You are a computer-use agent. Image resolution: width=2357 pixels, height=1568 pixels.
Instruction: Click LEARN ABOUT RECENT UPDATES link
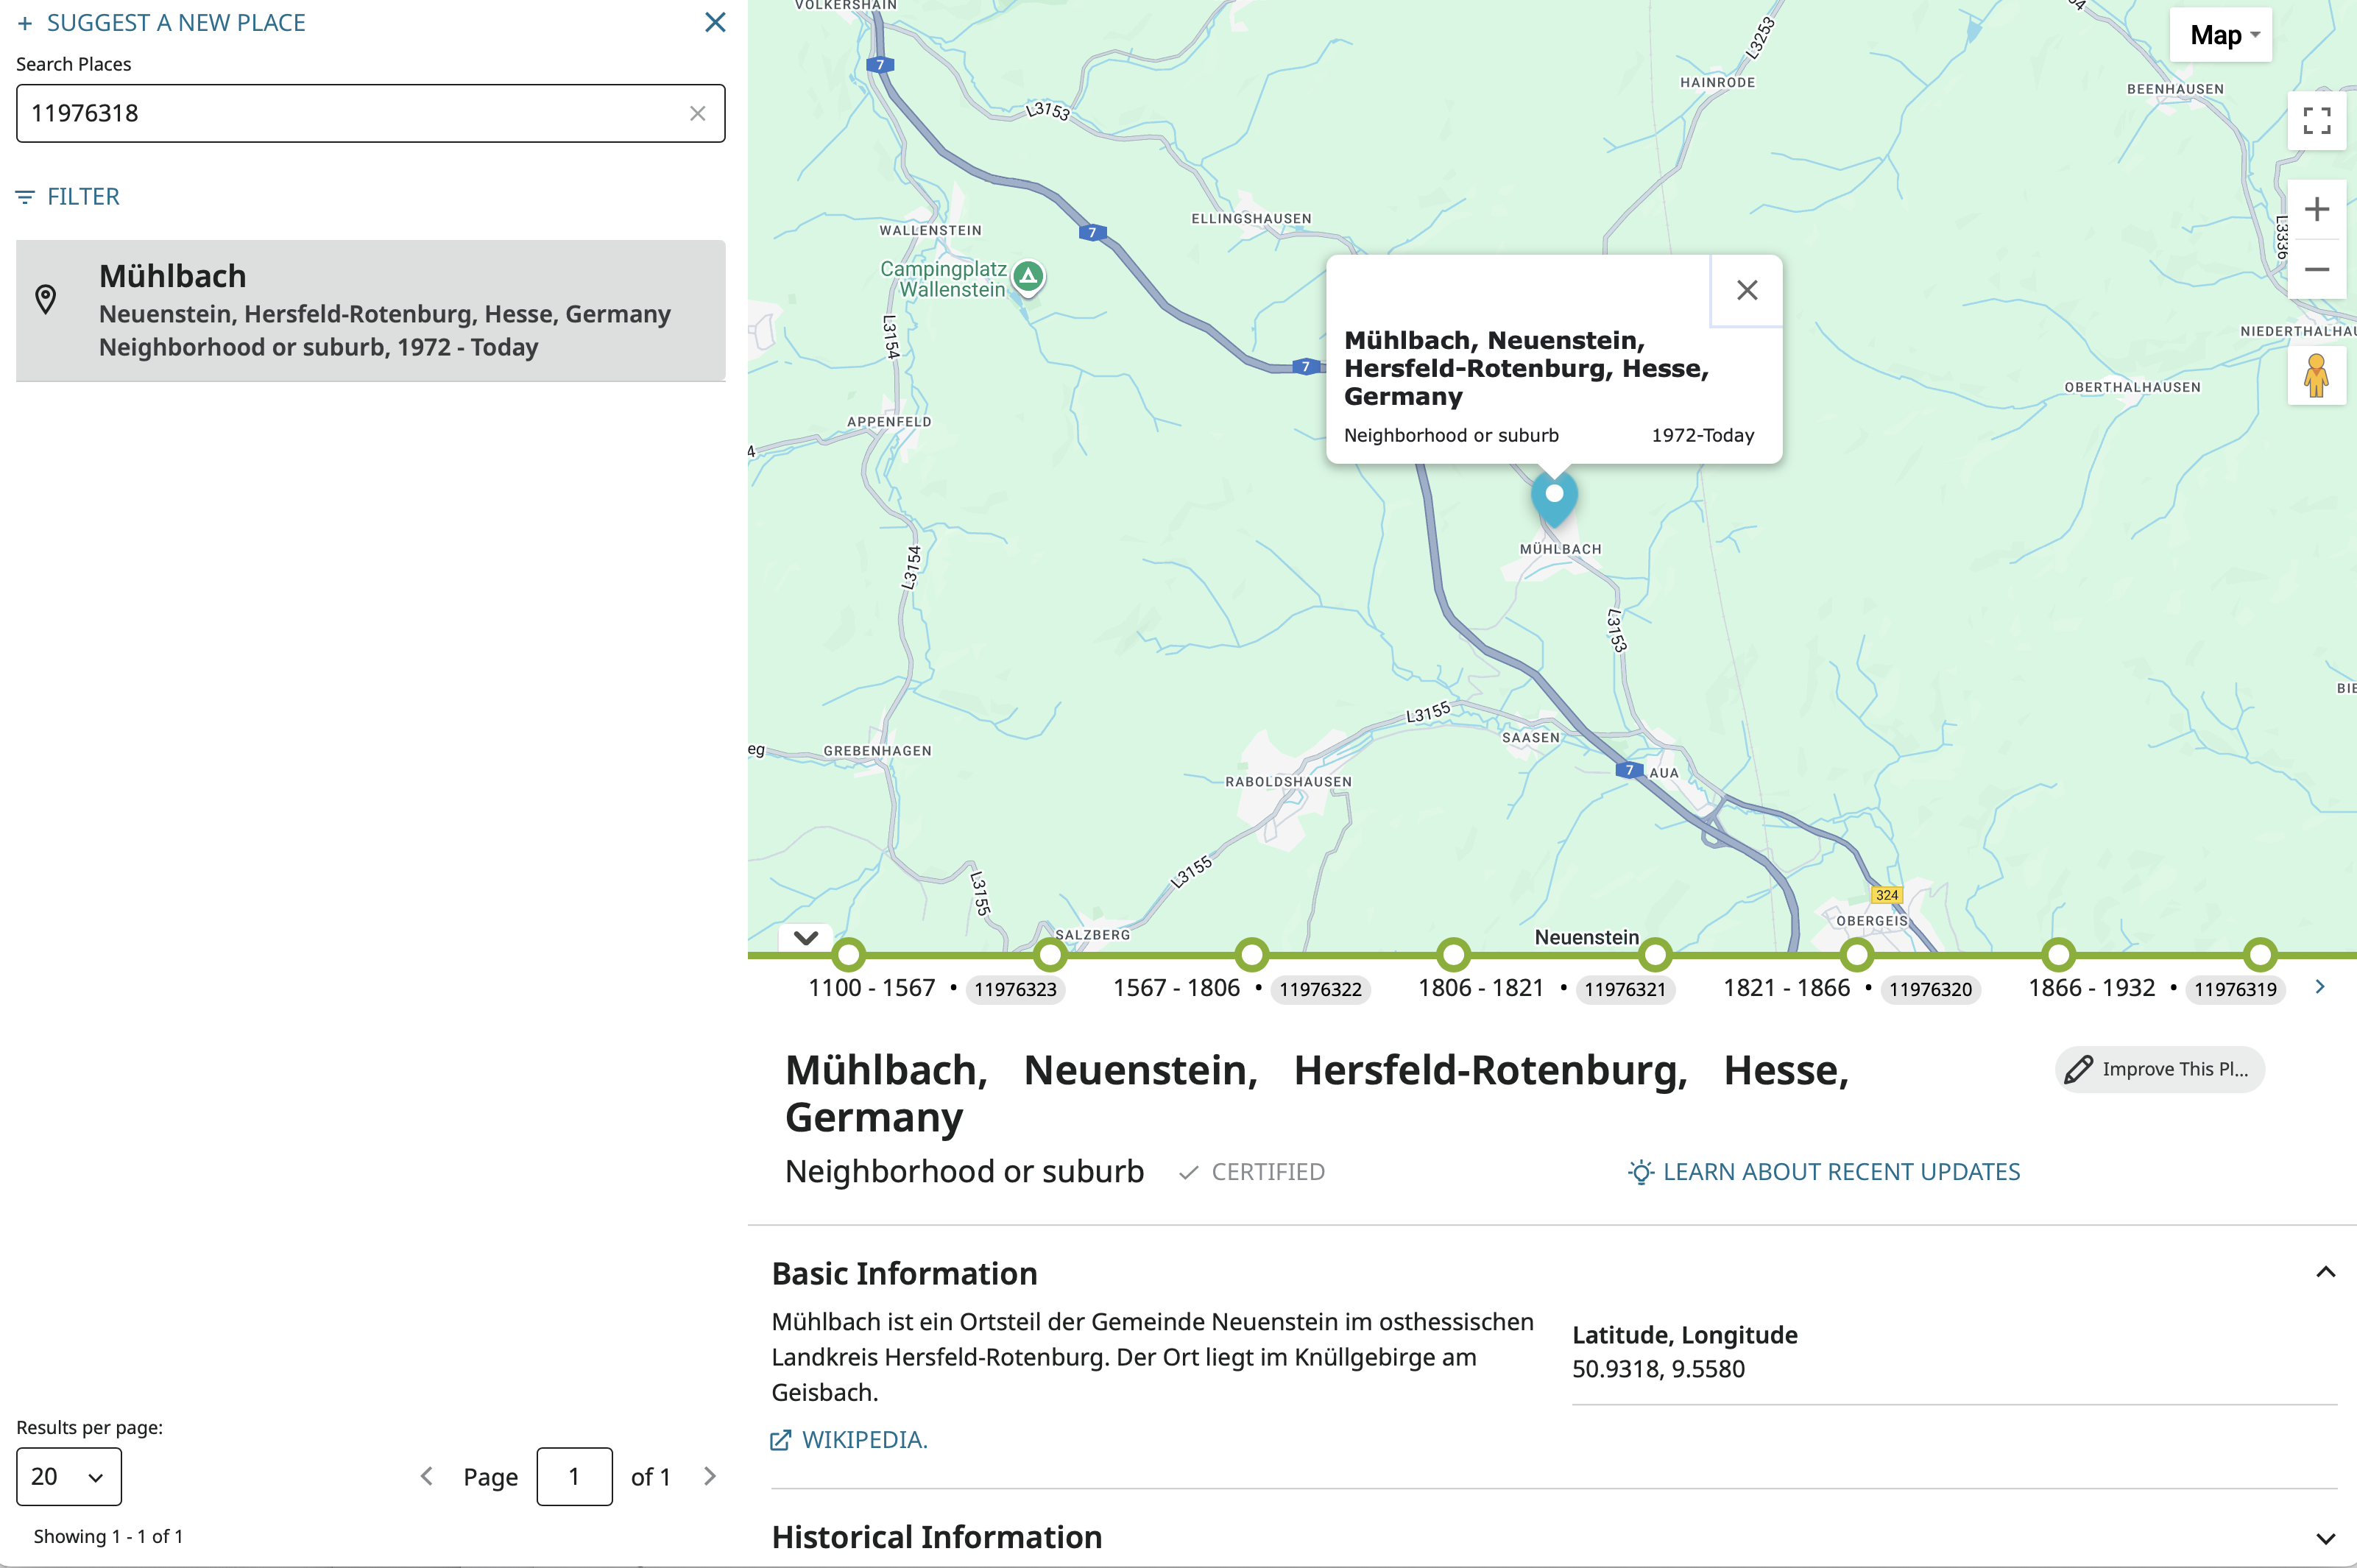click(1824, 1172)
